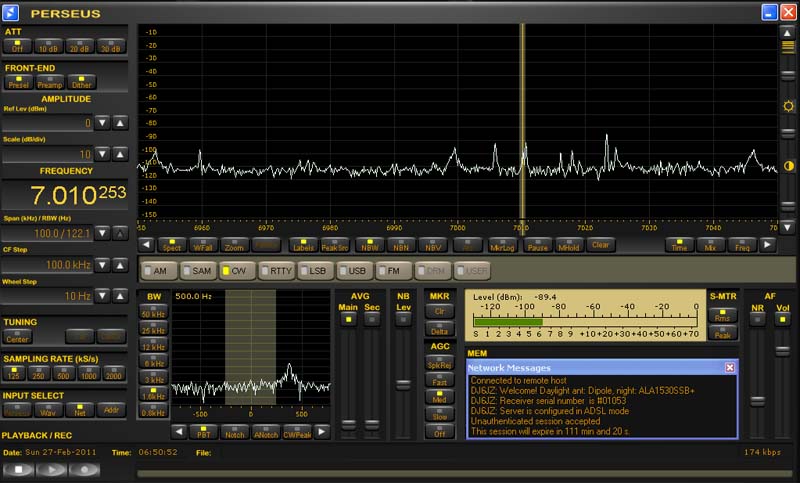Toggle the Preamp button
The width and height of the screenshot is (800, 483).
(50, 82)
